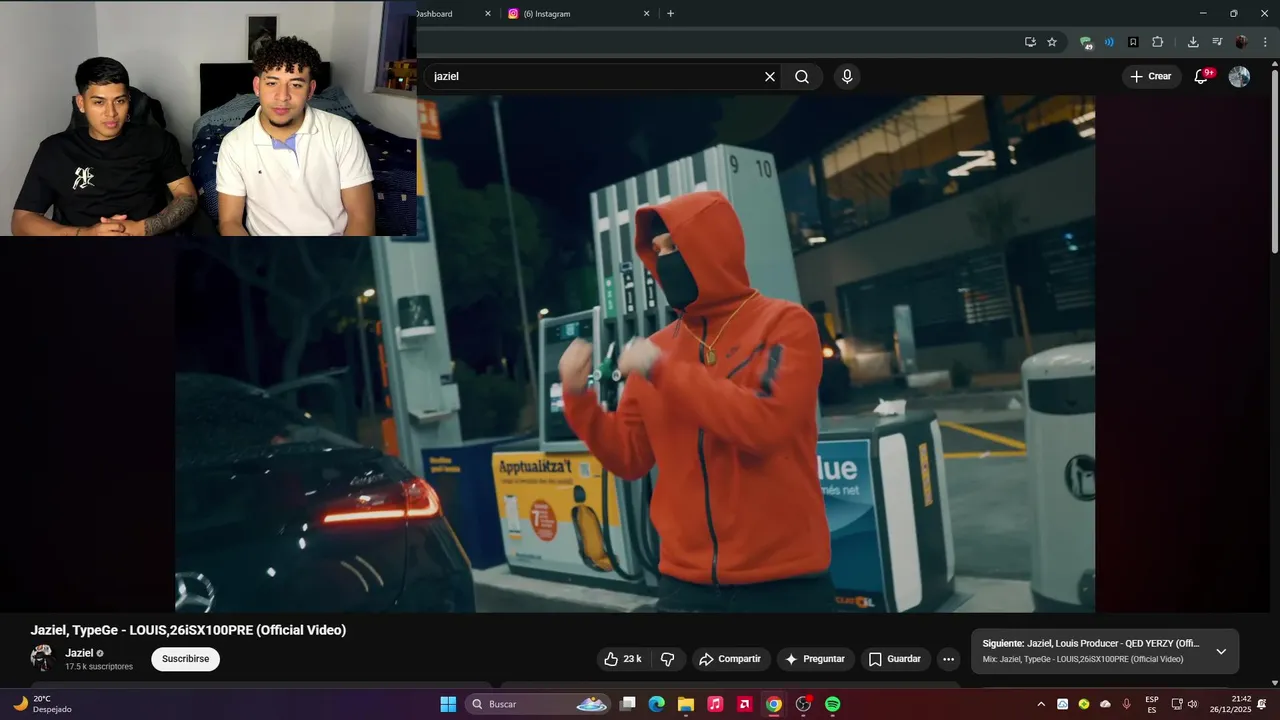The image size is (1280, 720).
Task: Open the blue sound-waves extension
Action: [x=1109, y=42]
